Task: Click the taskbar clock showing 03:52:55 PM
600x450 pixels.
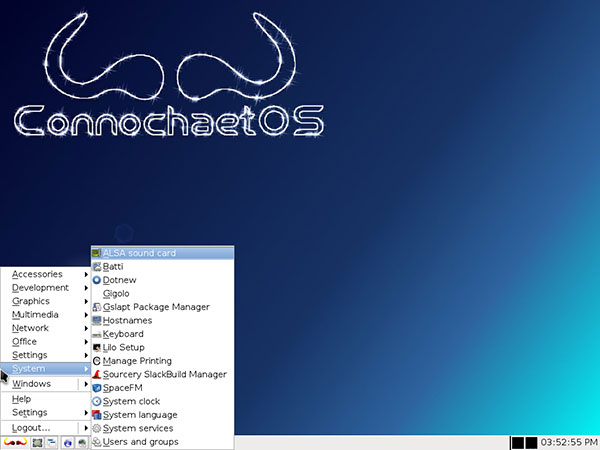Action: (569, 443)
